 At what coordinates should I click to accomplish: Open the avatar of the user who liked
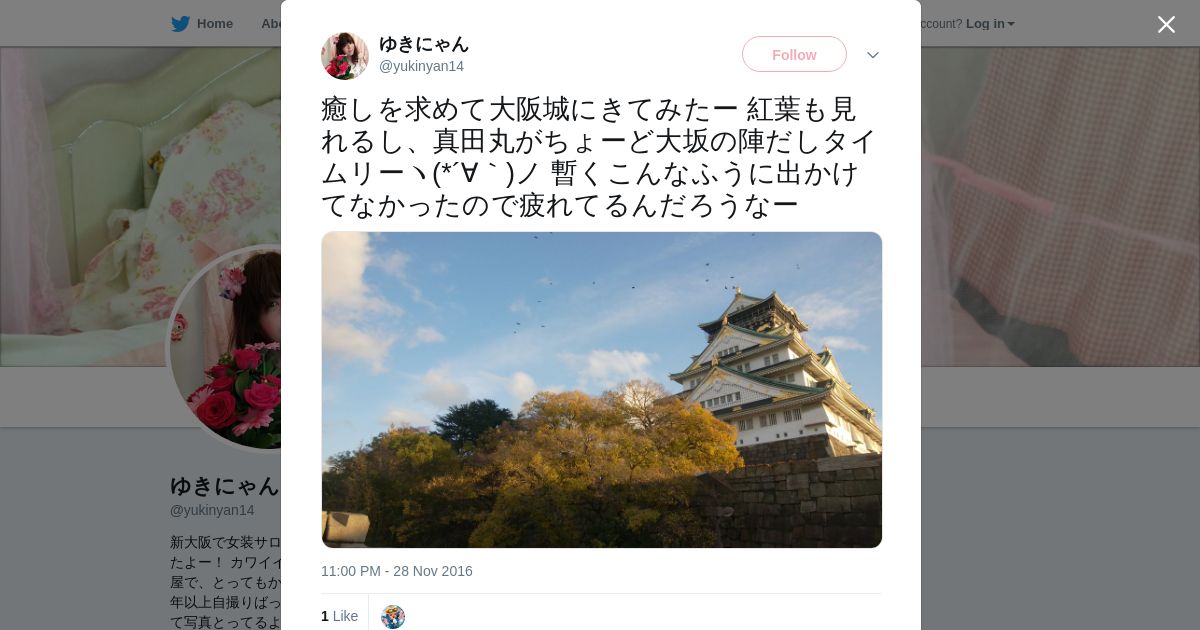tap(393, 617)
